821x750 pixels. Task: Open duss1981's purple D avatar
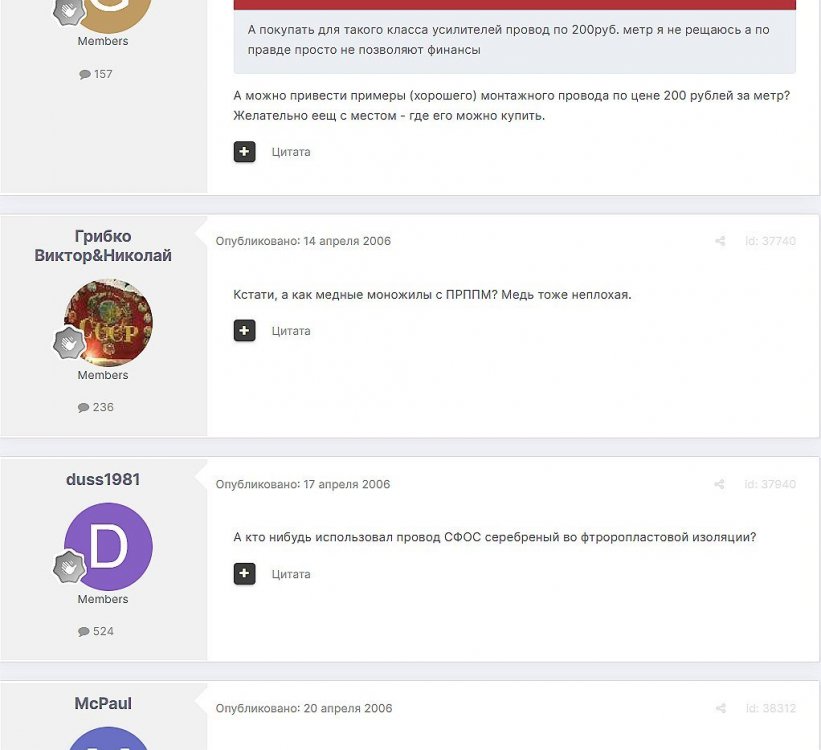[108, 547]
